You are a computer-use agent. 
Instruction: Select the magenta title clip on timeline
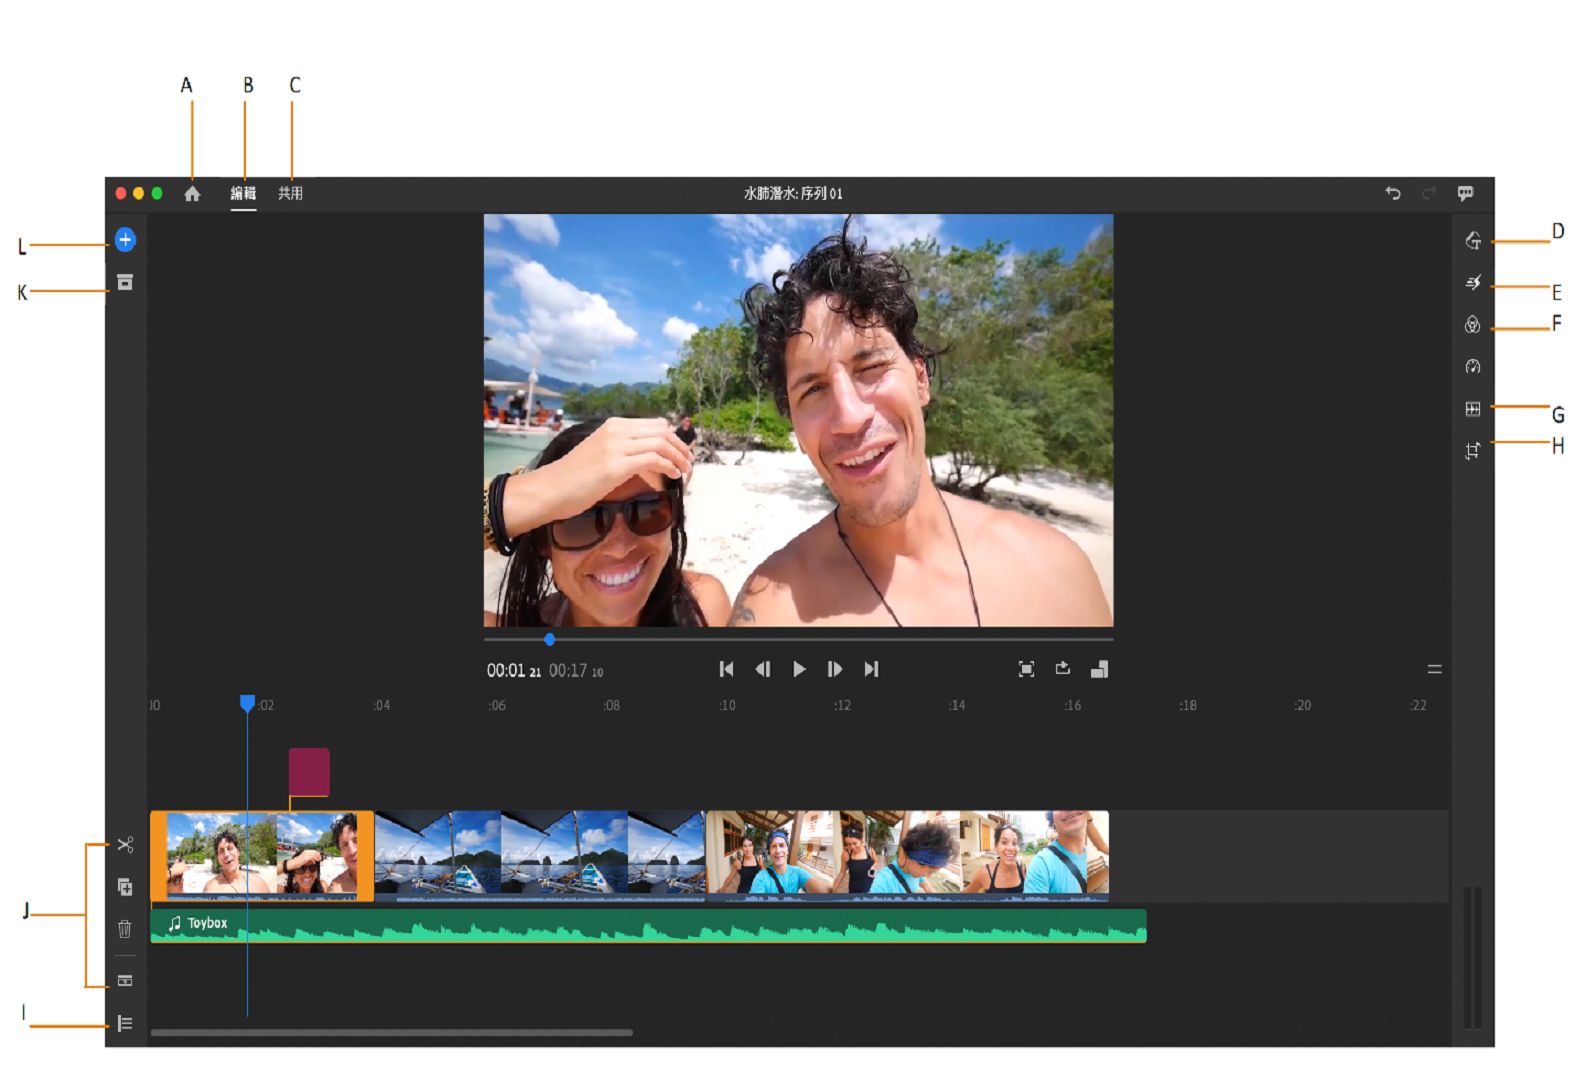coord(309,772)
